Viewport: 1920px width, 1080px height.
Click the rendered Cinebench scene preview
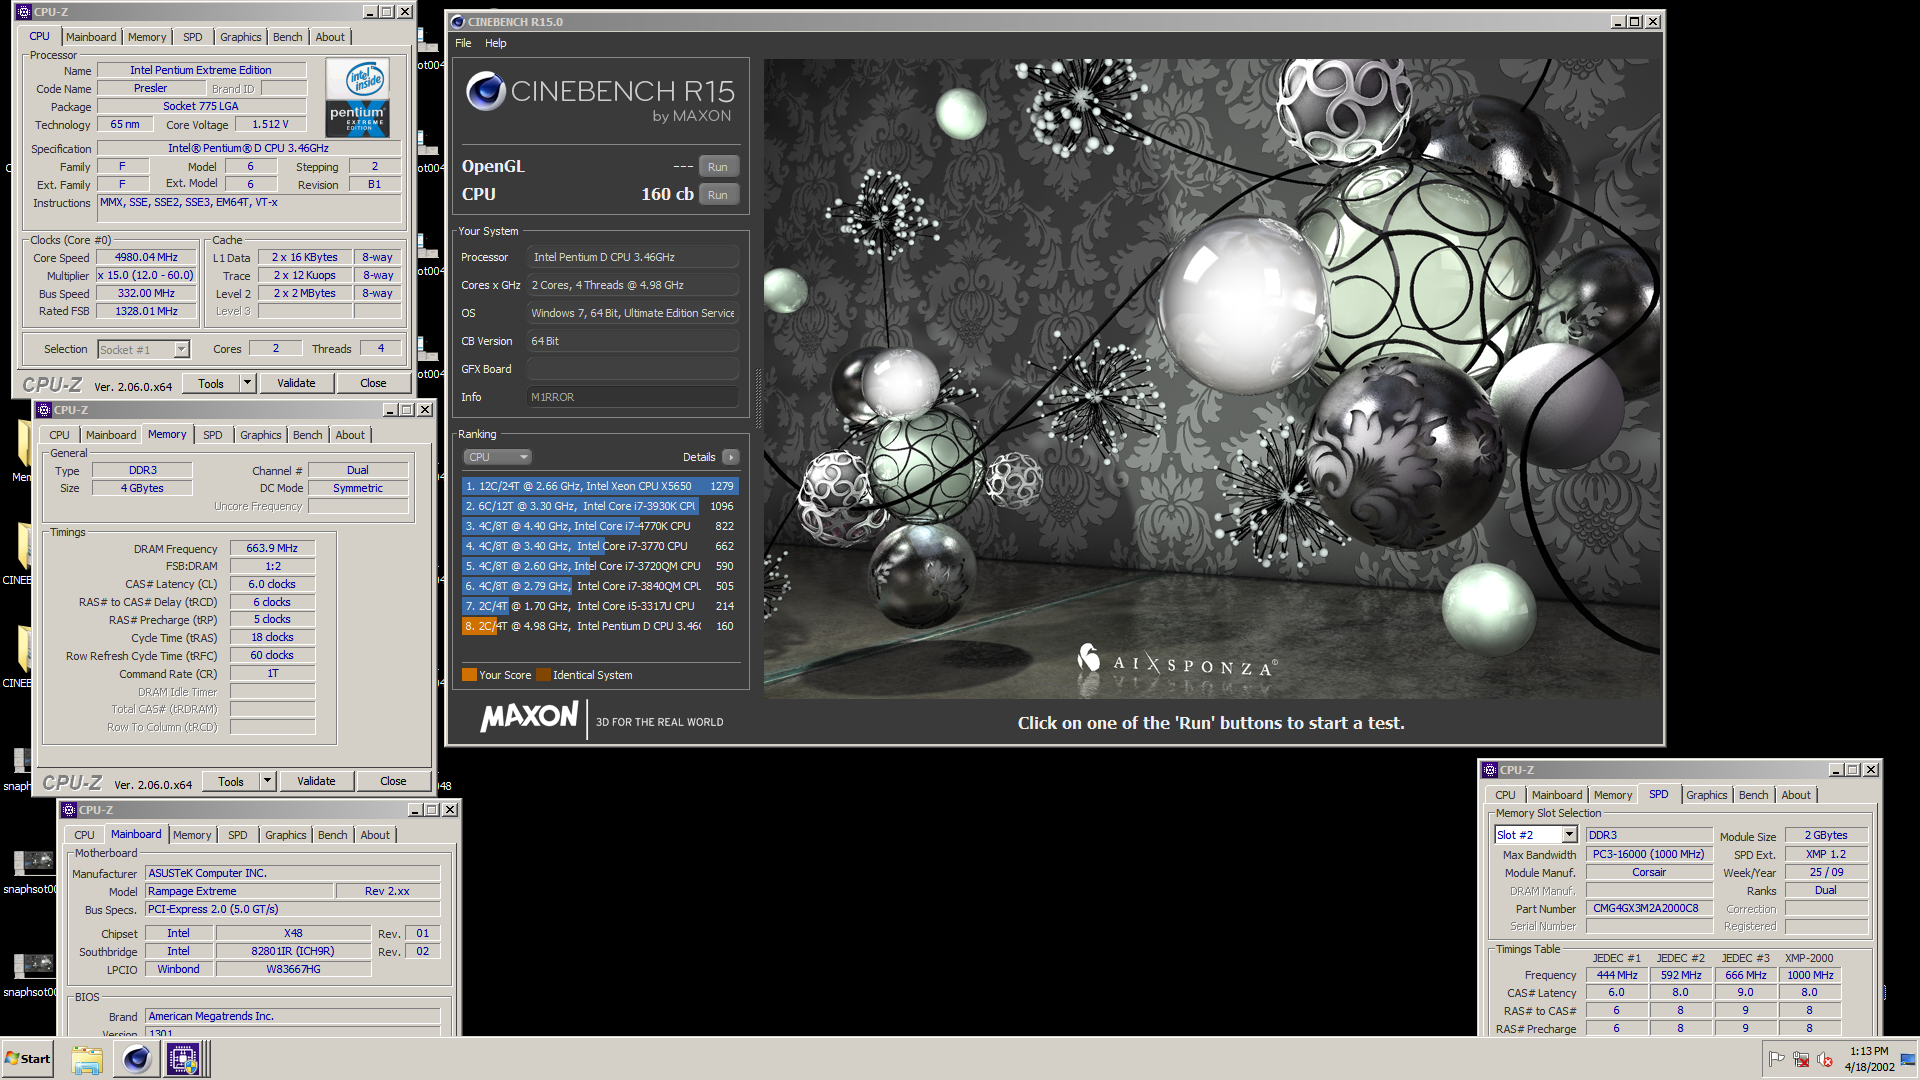tap(1211, 378)
